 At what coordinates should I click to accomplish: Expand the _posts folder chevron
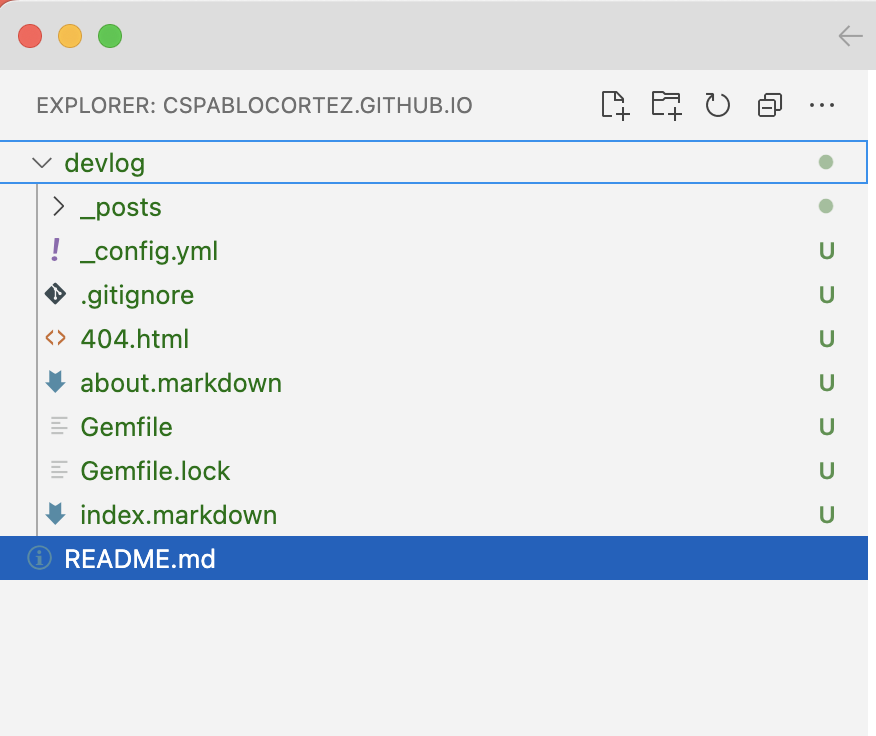coord(58,206)
